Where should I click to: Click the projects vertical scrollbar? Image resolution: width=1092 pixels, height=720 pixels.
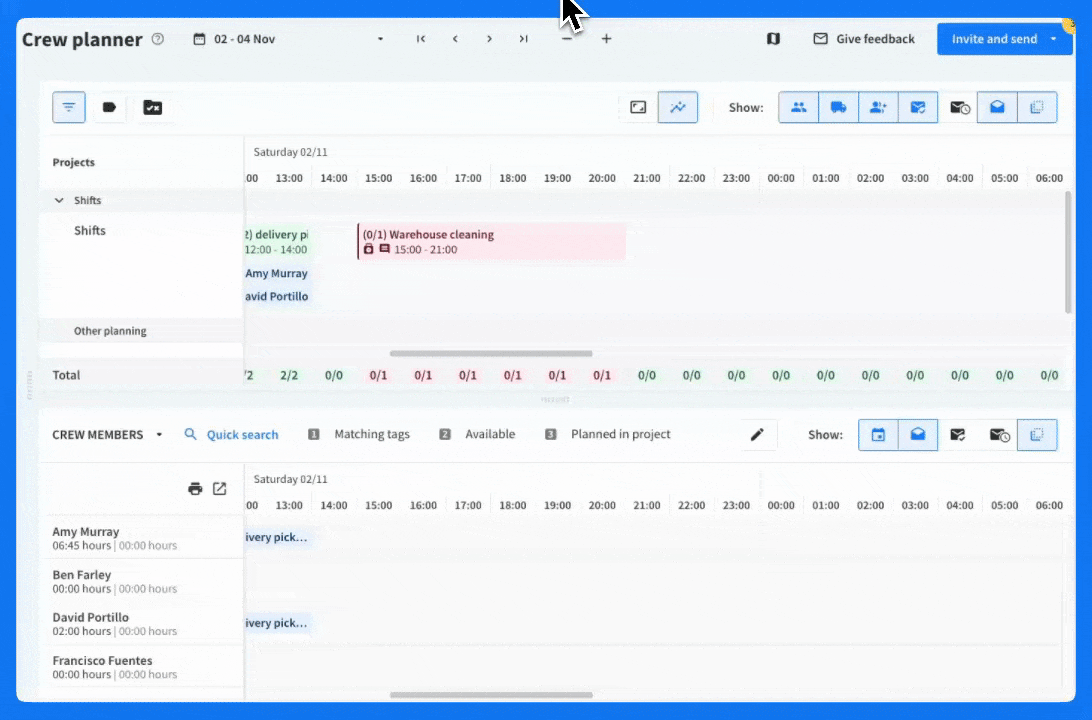1068,252
